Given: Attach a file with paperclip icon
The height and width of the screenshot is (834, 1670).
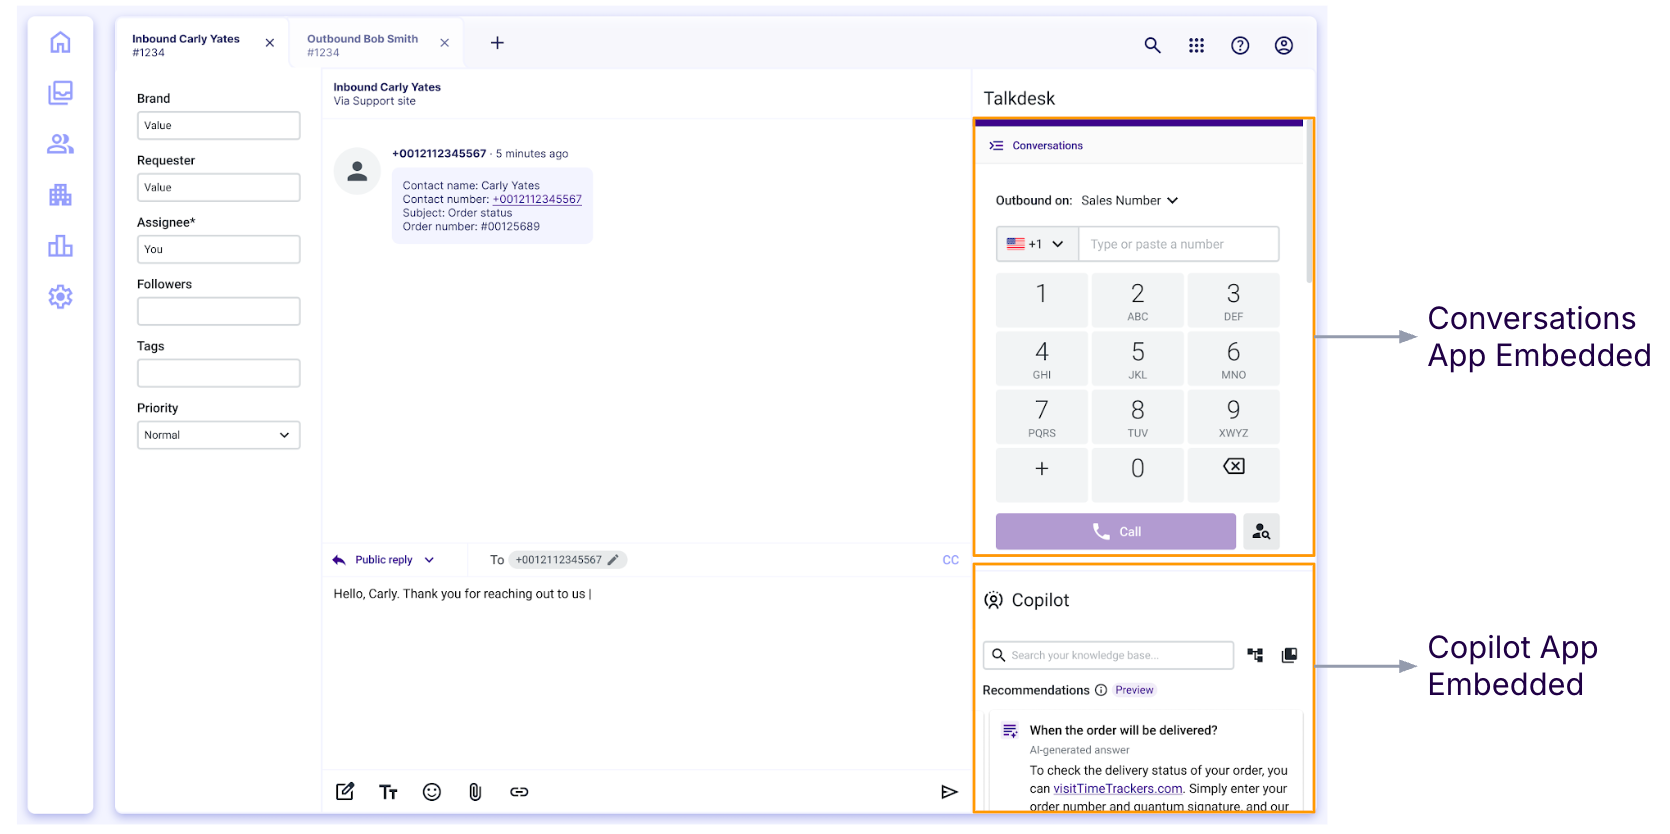Looking at the screenshot, I should [x=475, y=792].
